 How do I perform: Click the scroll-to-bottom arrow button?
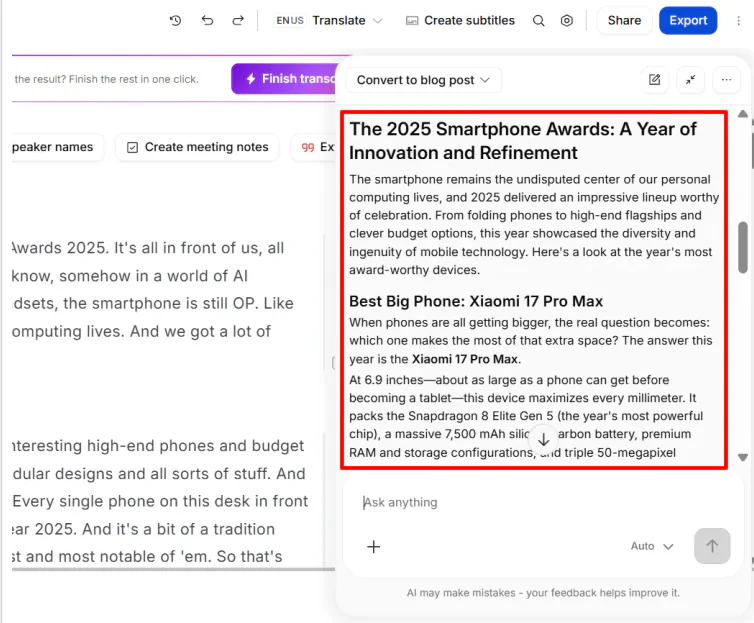click(x=543, y=439)
